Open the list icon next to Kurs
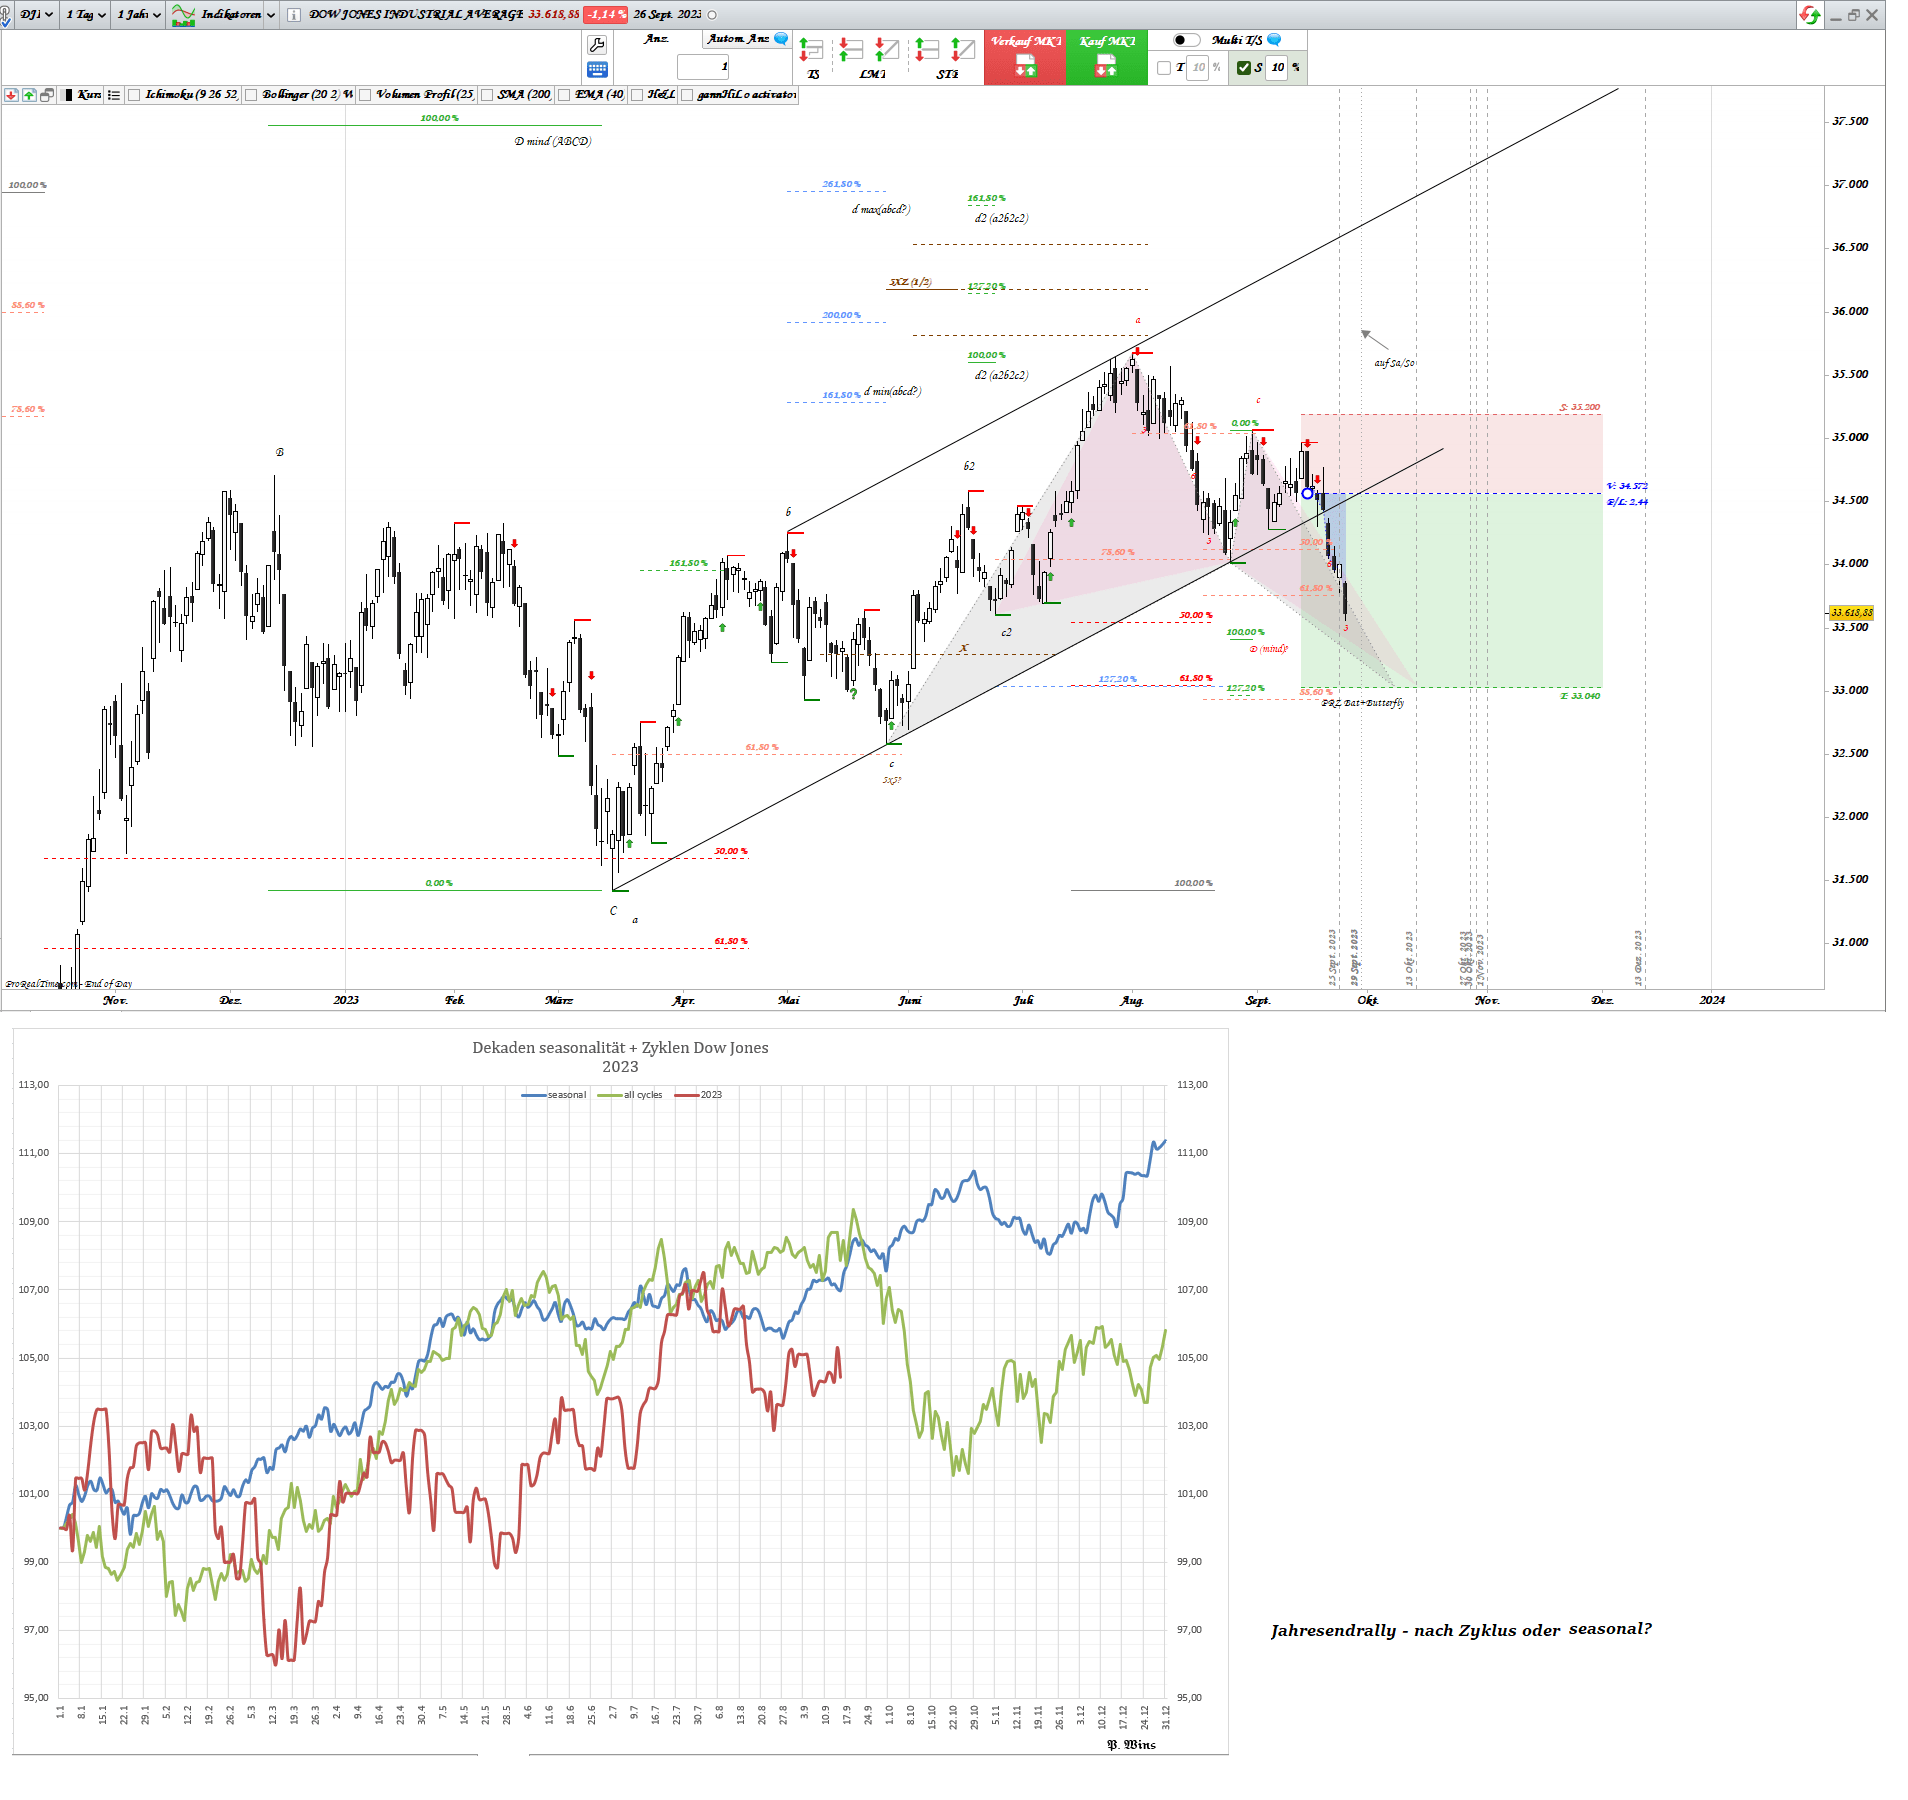This screenshot has width=1908, height=1800. point(114,95)
